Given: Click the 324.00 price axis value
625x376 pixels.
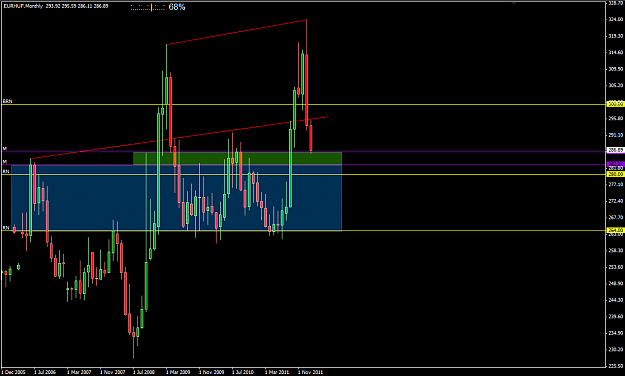Looking at the screenshot, I should 615,19.
